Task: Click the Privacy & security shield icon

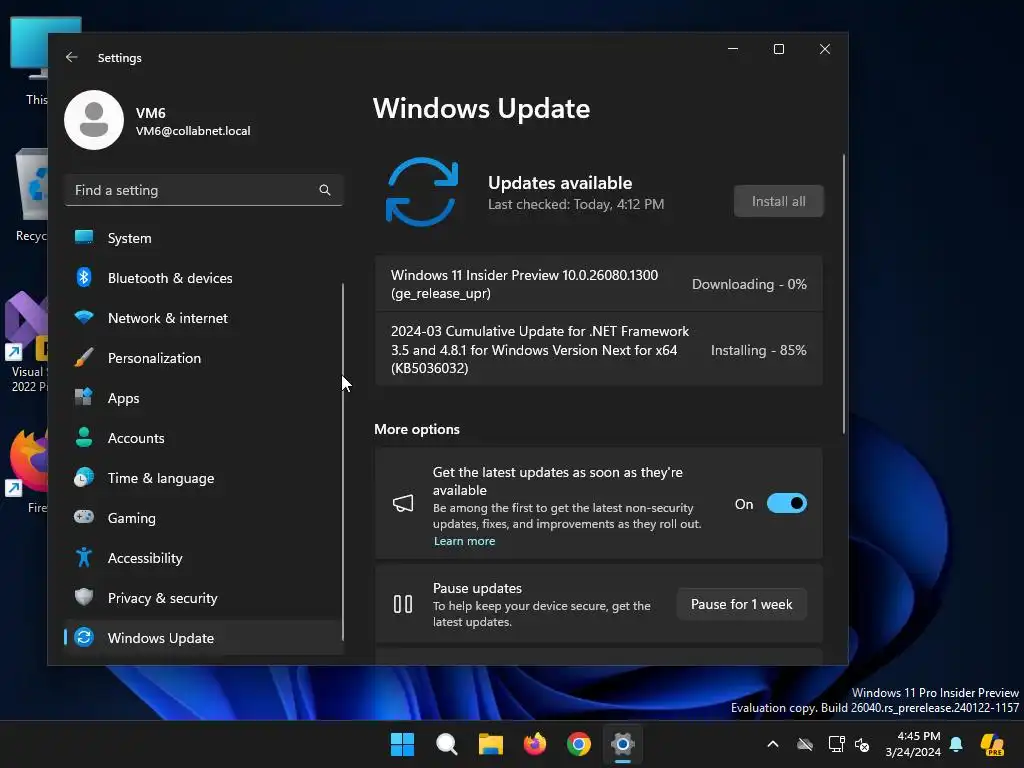Action: coord(84,597)
